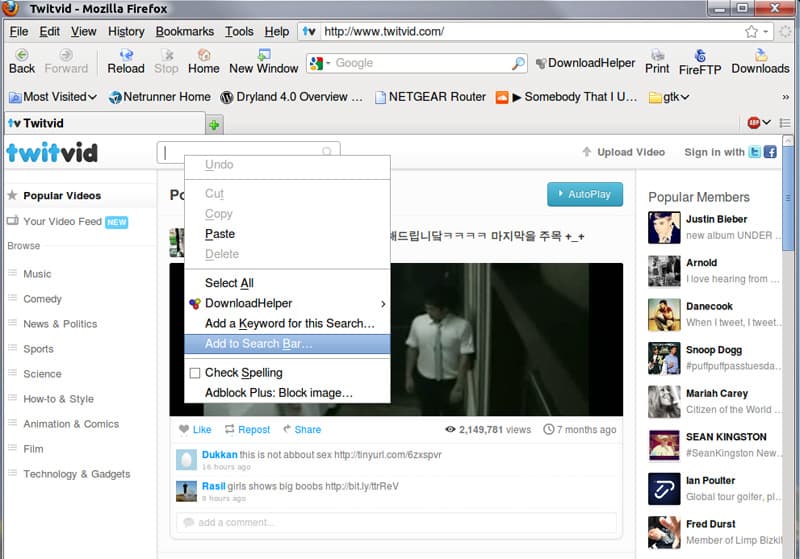The height and width of the screenshot is (559, 800).
Task: Select Add to Search Bar entry
Action: tap(287, 344)
